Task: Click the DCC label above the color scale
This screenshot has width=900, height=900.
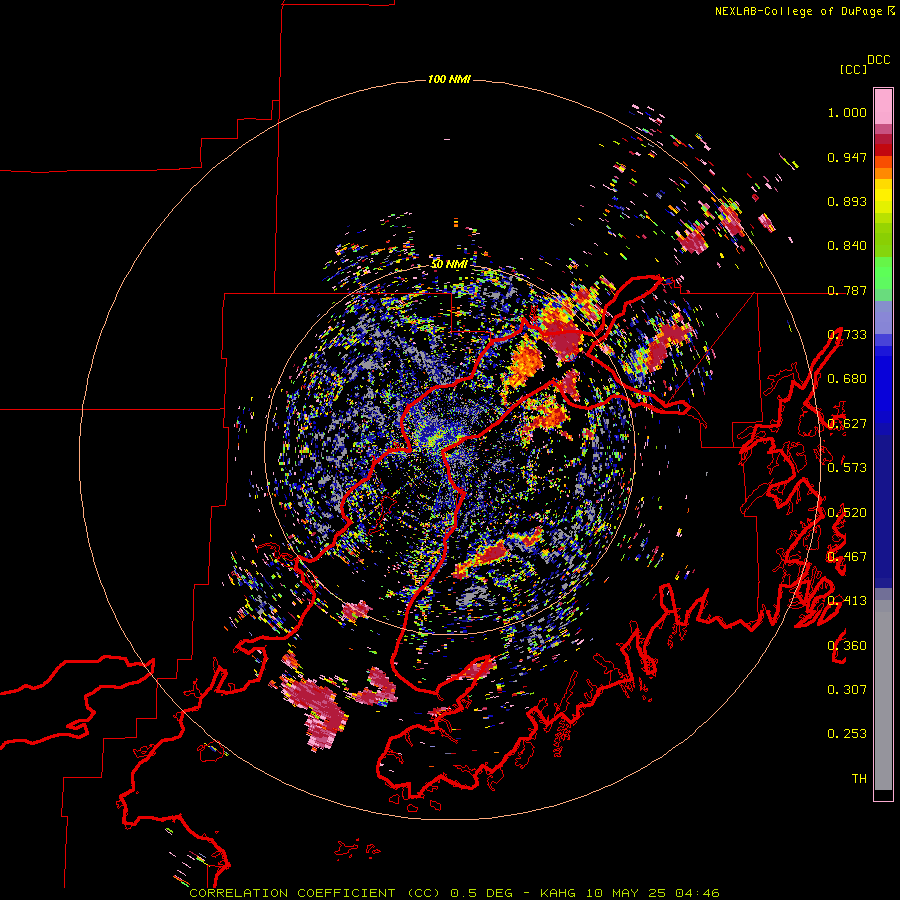Action: (x=879, y=60)
